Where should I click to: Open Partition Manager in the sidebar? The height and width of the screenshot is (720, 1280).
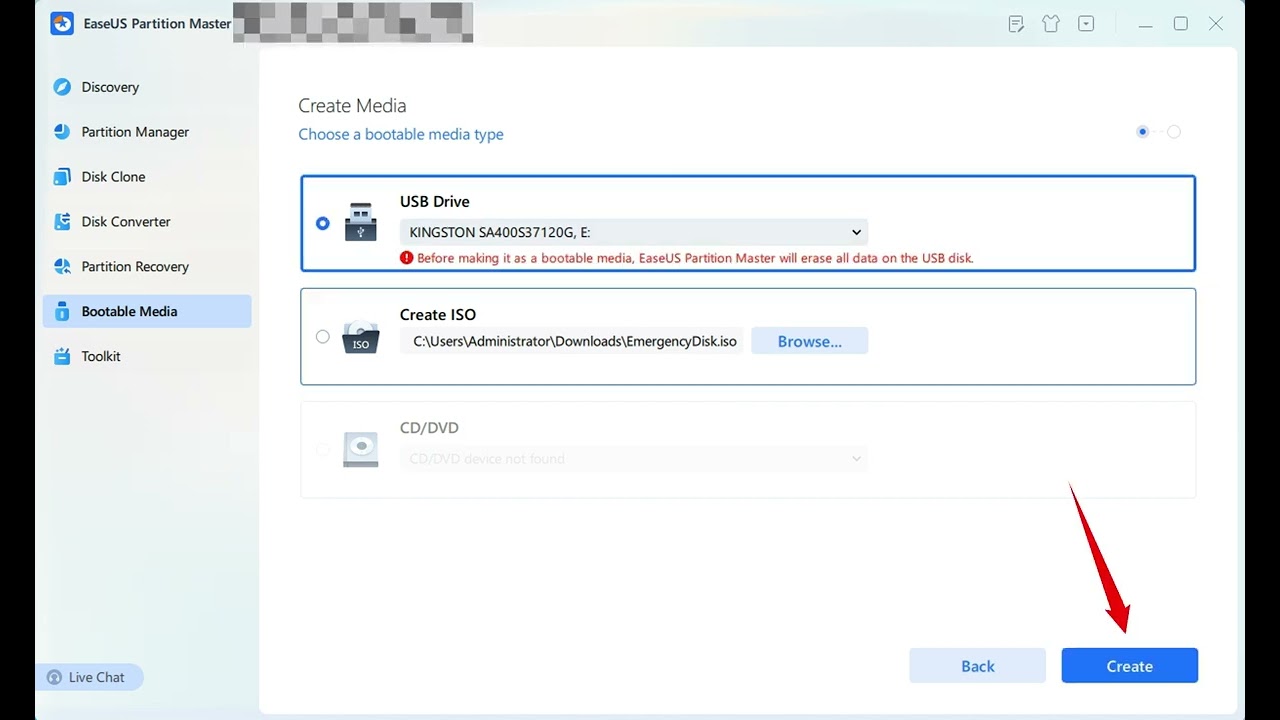pos(147,132)
